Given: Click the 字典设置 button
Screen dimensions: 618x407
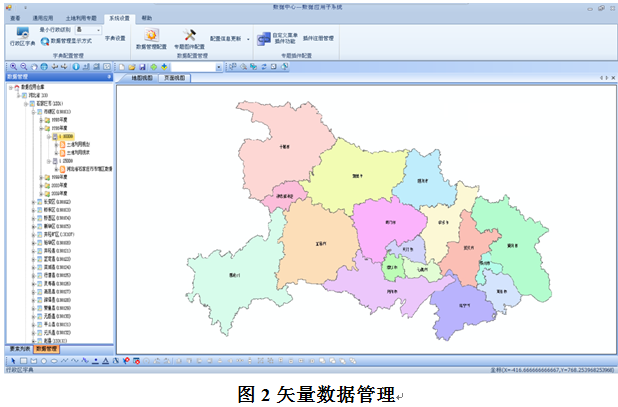Looking at the screenshot, I should pyautogui.click(x=115, y=38).
